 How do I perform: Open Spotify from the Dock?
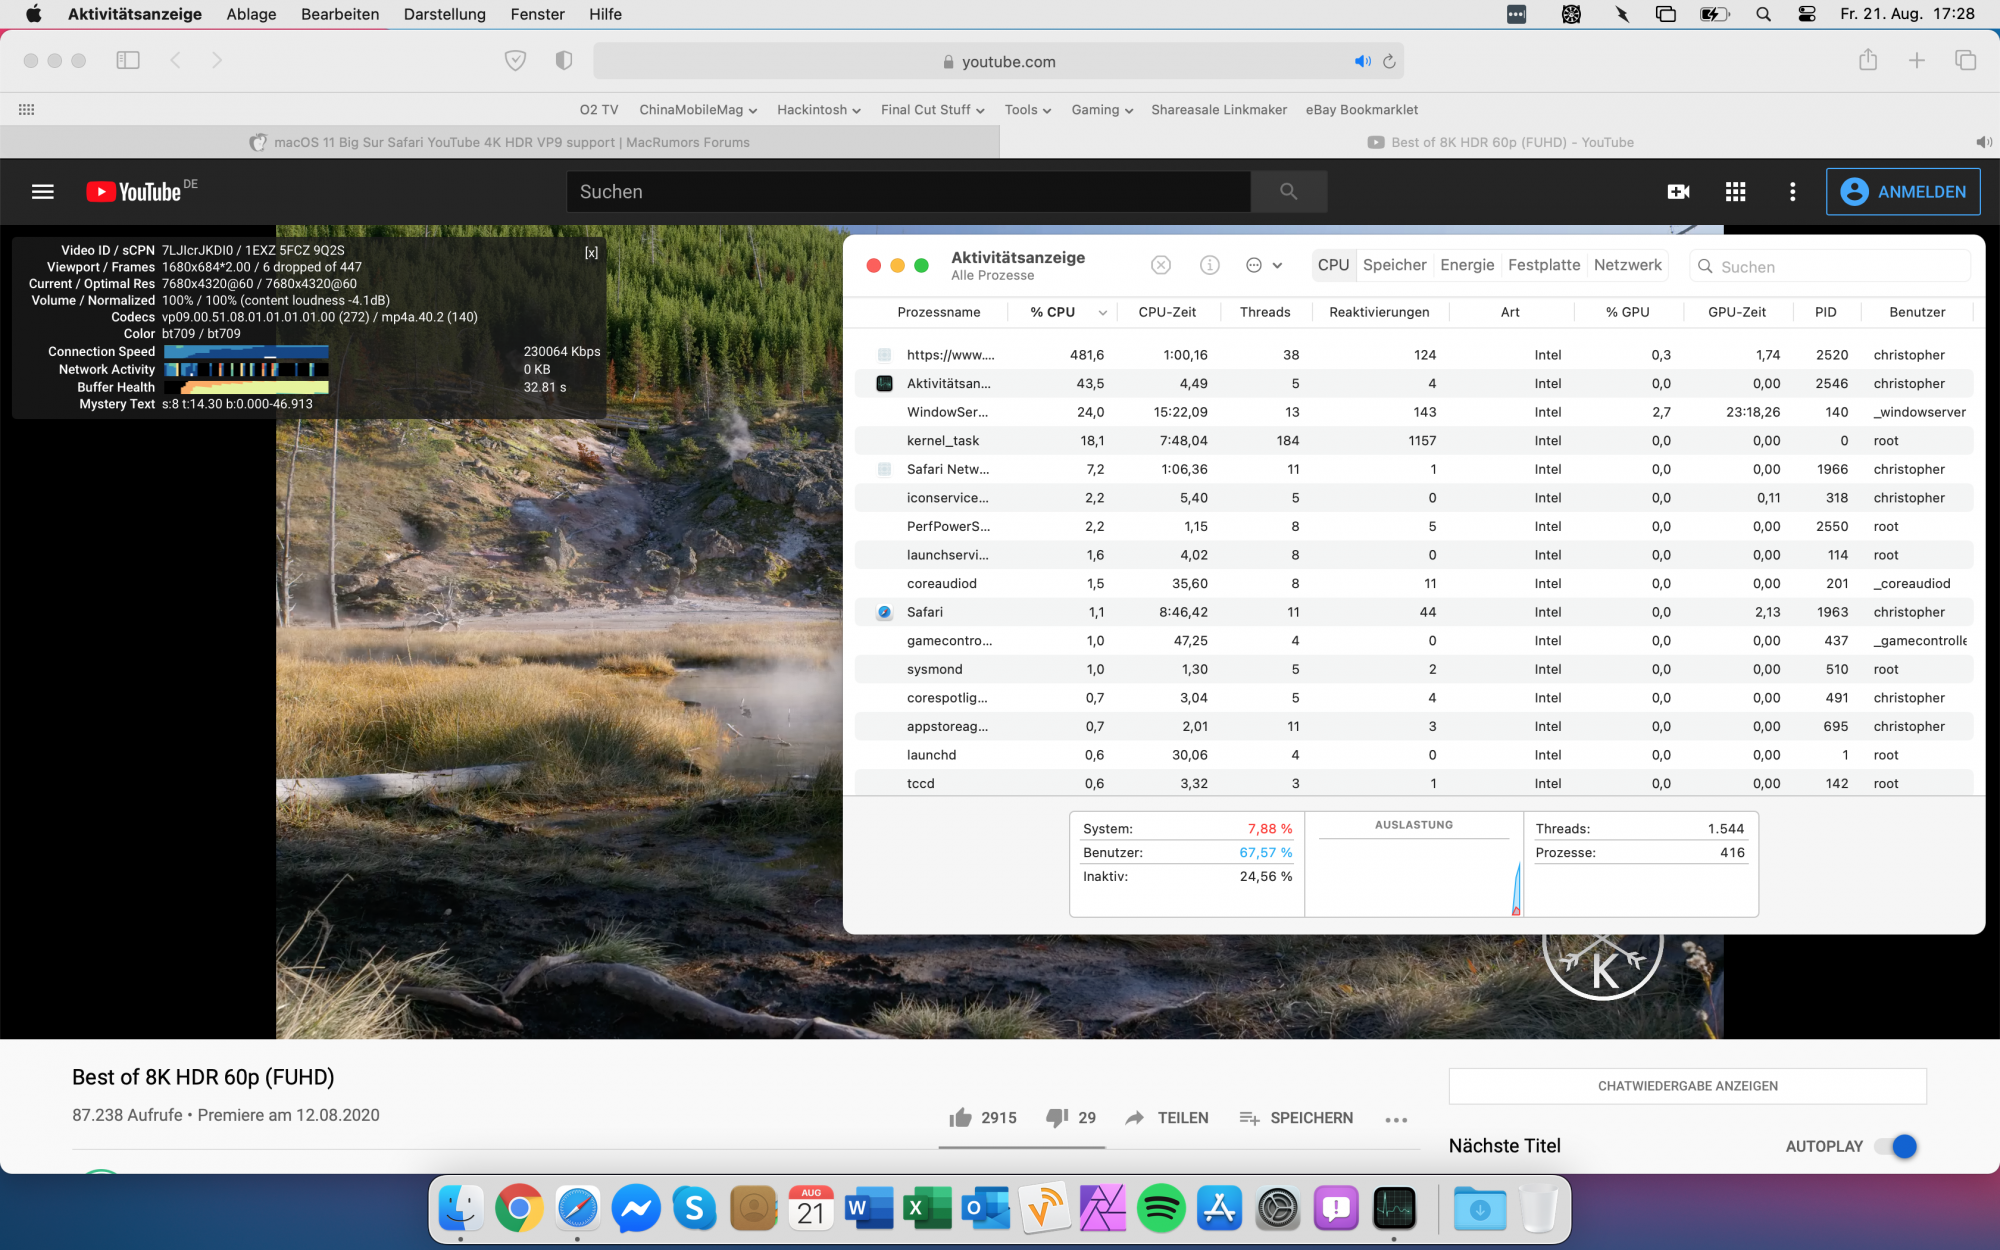pos(1160,1209)
